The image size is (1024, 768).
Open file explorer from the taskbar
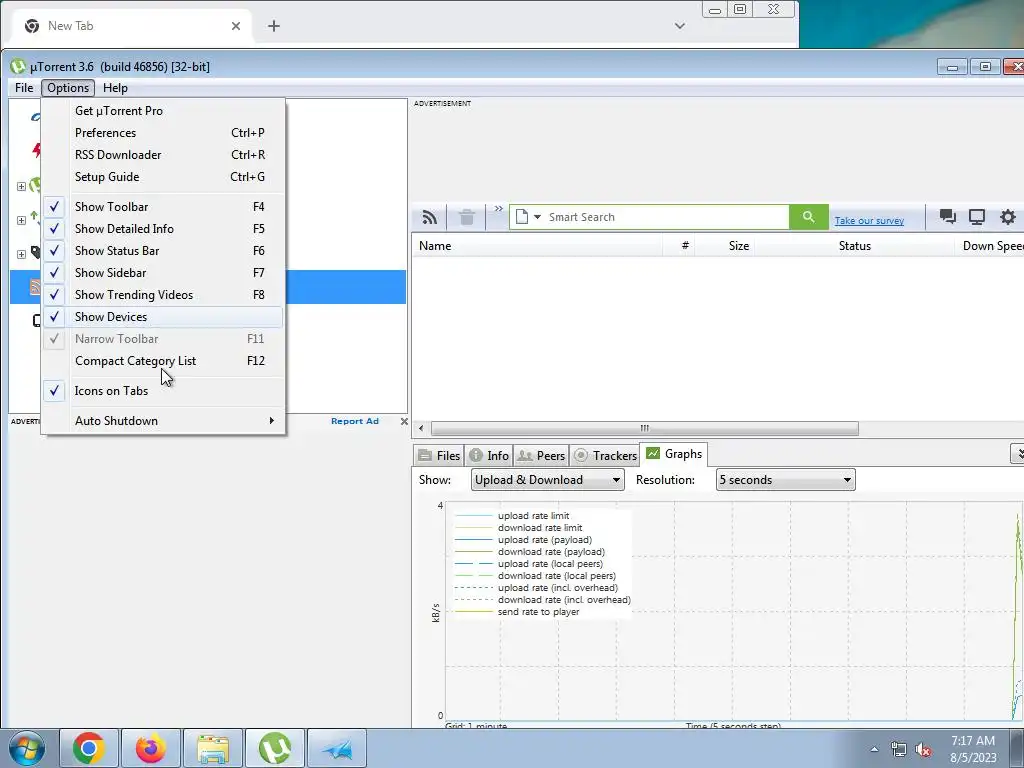[213, 748]
